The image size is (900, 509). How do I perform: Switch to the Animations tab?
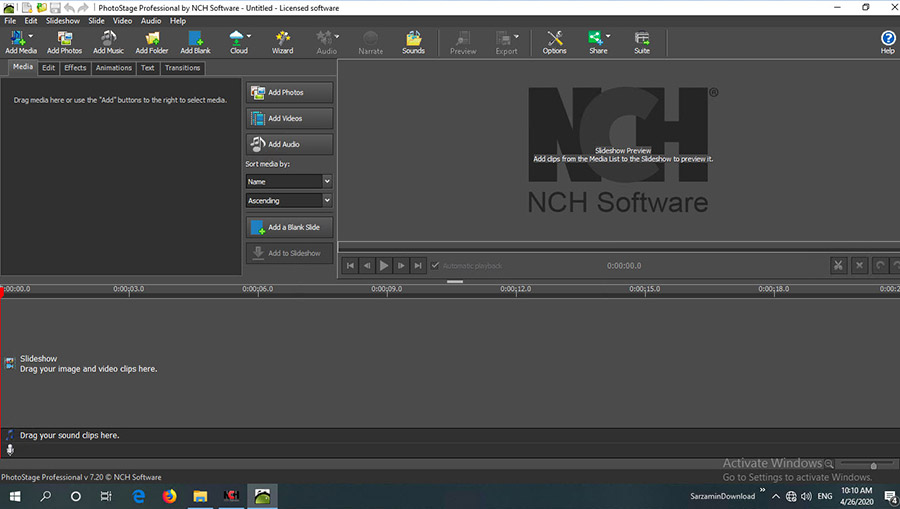114,68
